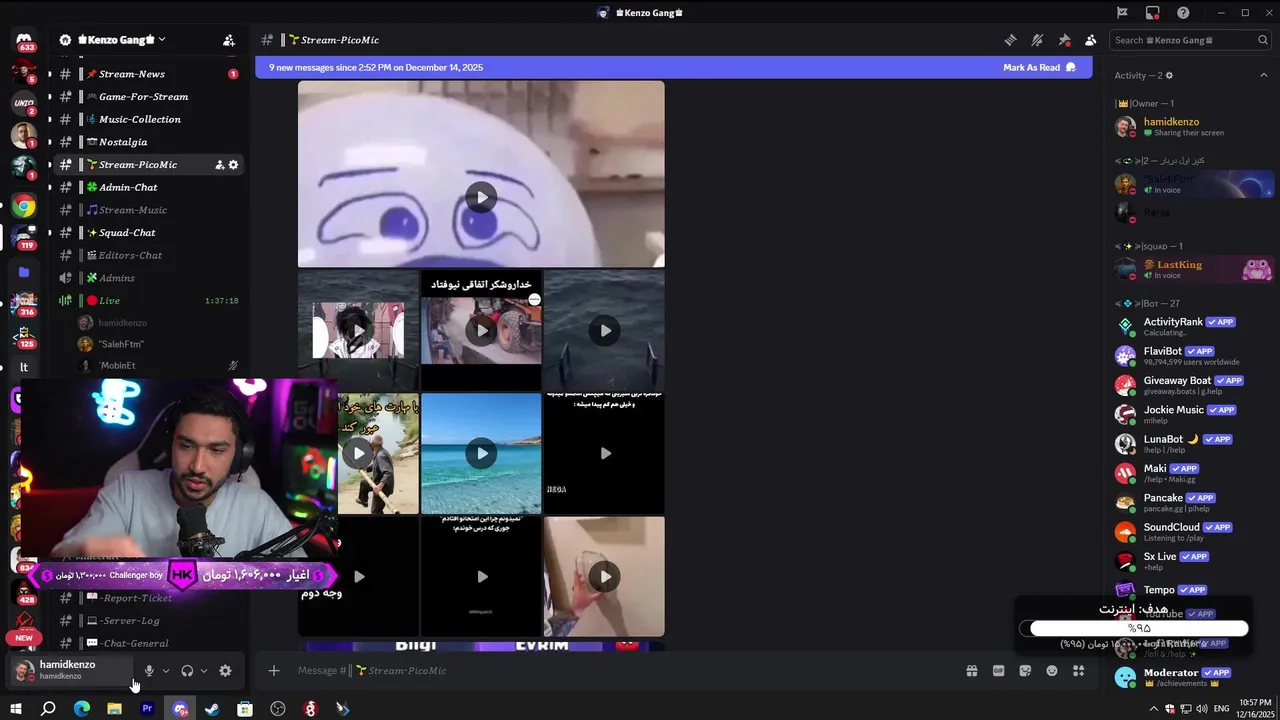This screenshot has width=1280, height=720.
Task: Select LastKing member in list
Action: [x=1192, y=270]
